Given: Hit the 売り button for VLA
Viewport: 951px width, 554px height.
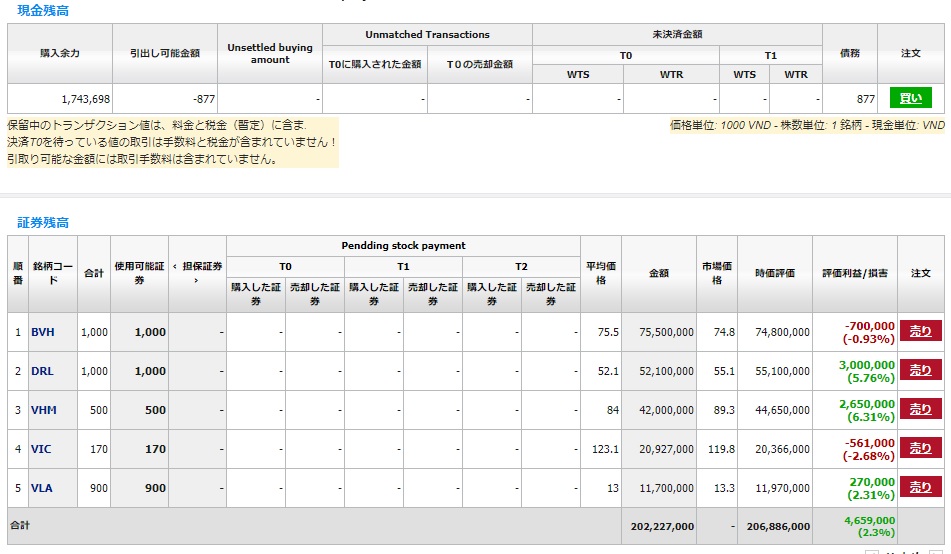Looking at the screenshot, I should tap(920, 487).
